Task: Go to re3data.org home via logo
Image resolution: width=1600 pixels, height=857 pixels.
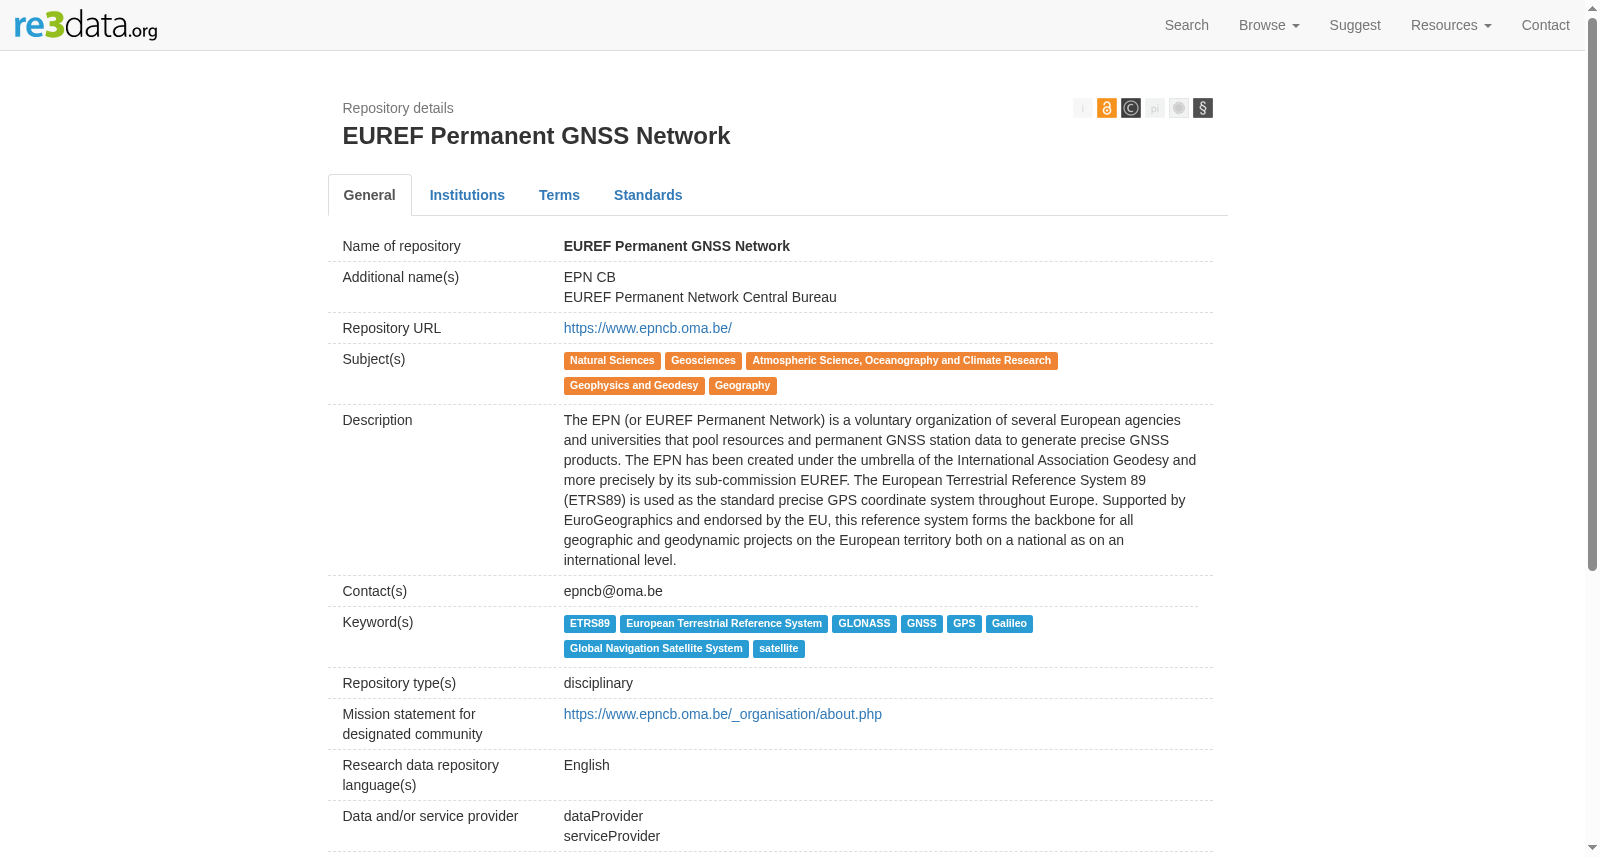Action: click(x=86, y=25)
